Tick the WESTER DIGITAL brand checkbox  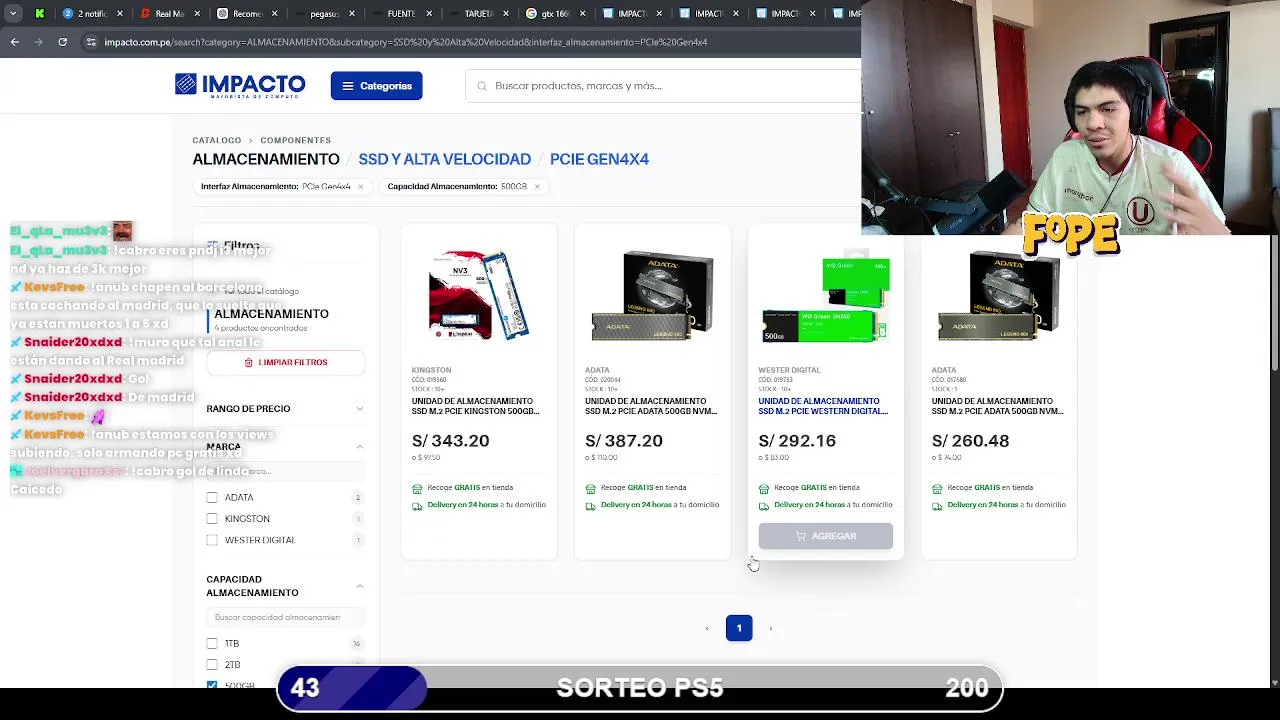tap(212, 540)
